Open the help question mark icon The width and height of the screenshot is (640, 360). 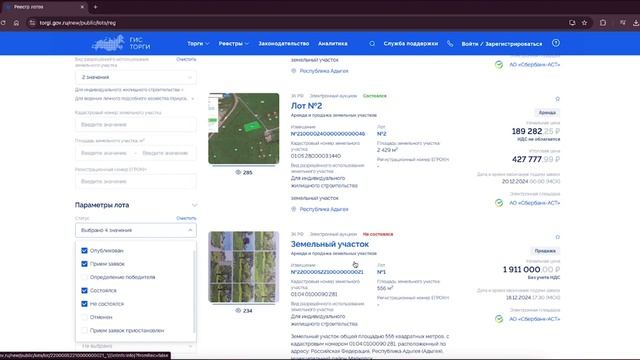pyautogui.click(x=556, y=43)
